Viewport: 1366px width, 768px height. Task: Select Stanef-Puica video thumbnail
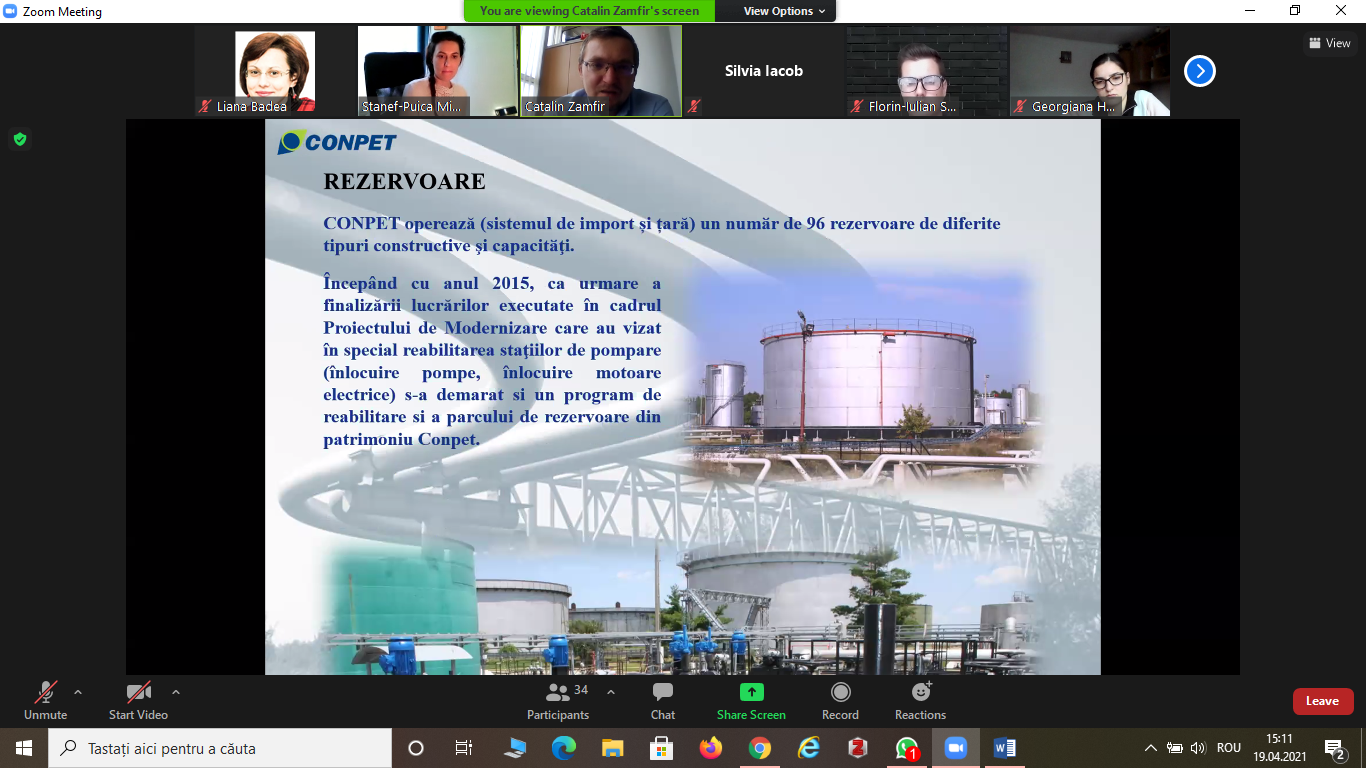click(x=438, y=71)
